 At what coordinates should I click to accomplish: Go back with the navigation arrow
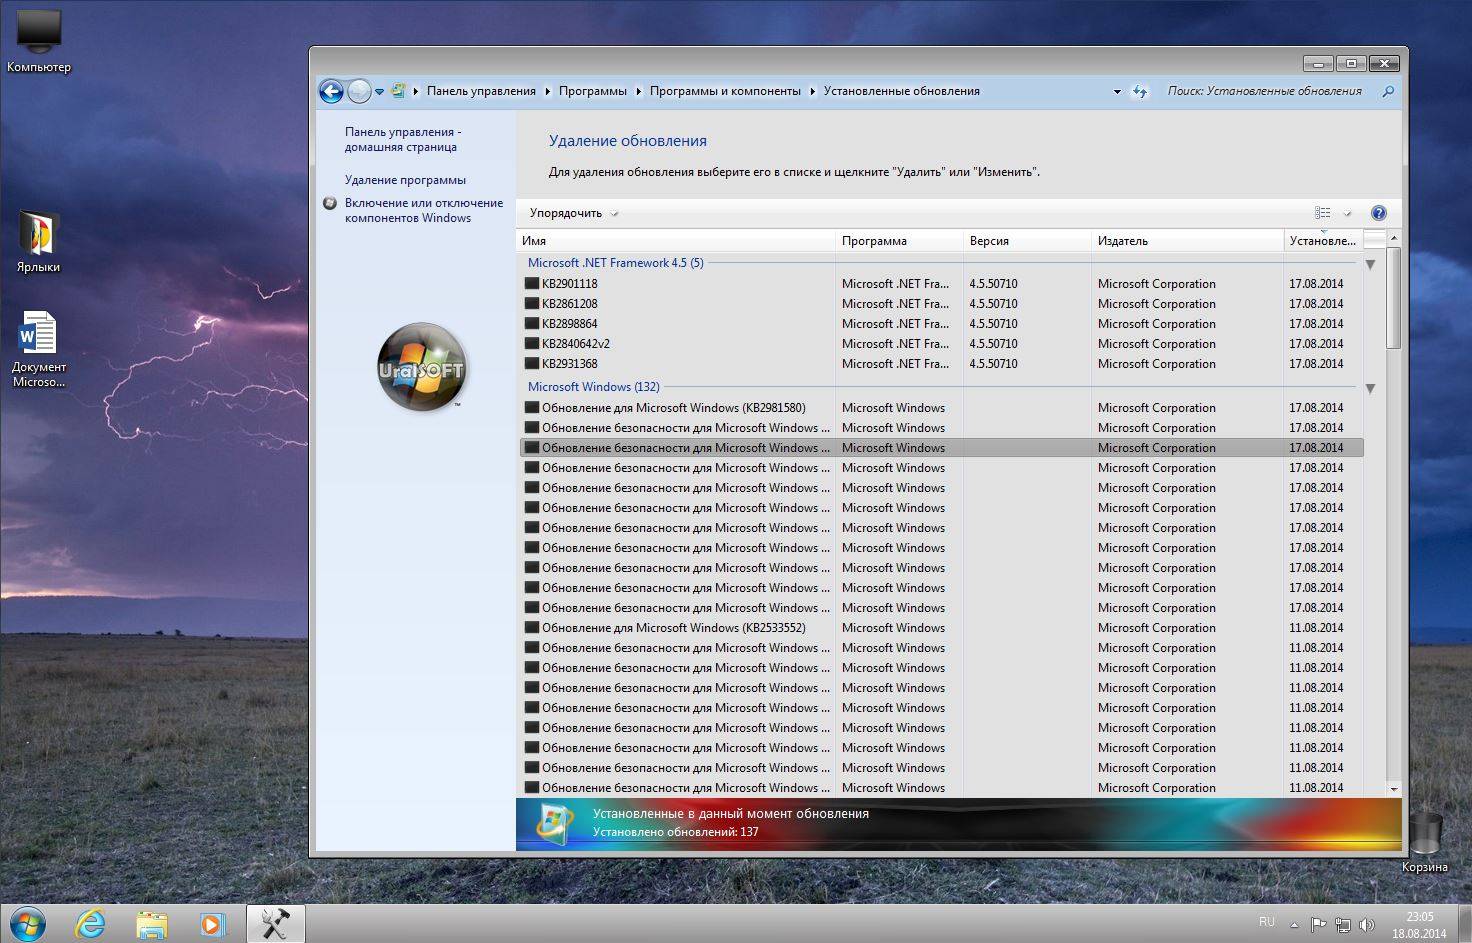tap(331, 91)
